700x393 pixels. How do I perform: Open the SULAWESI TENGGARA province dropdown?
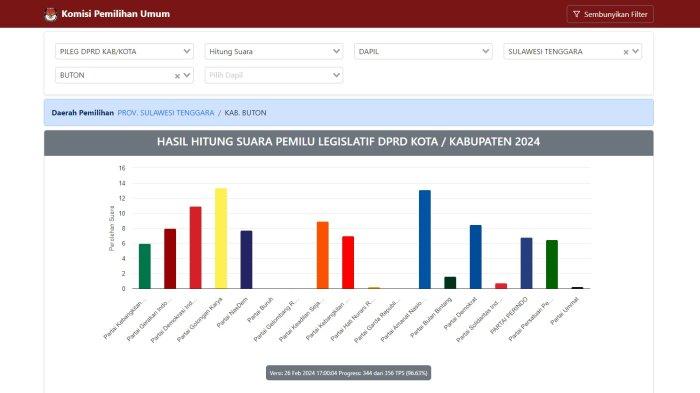572,51
